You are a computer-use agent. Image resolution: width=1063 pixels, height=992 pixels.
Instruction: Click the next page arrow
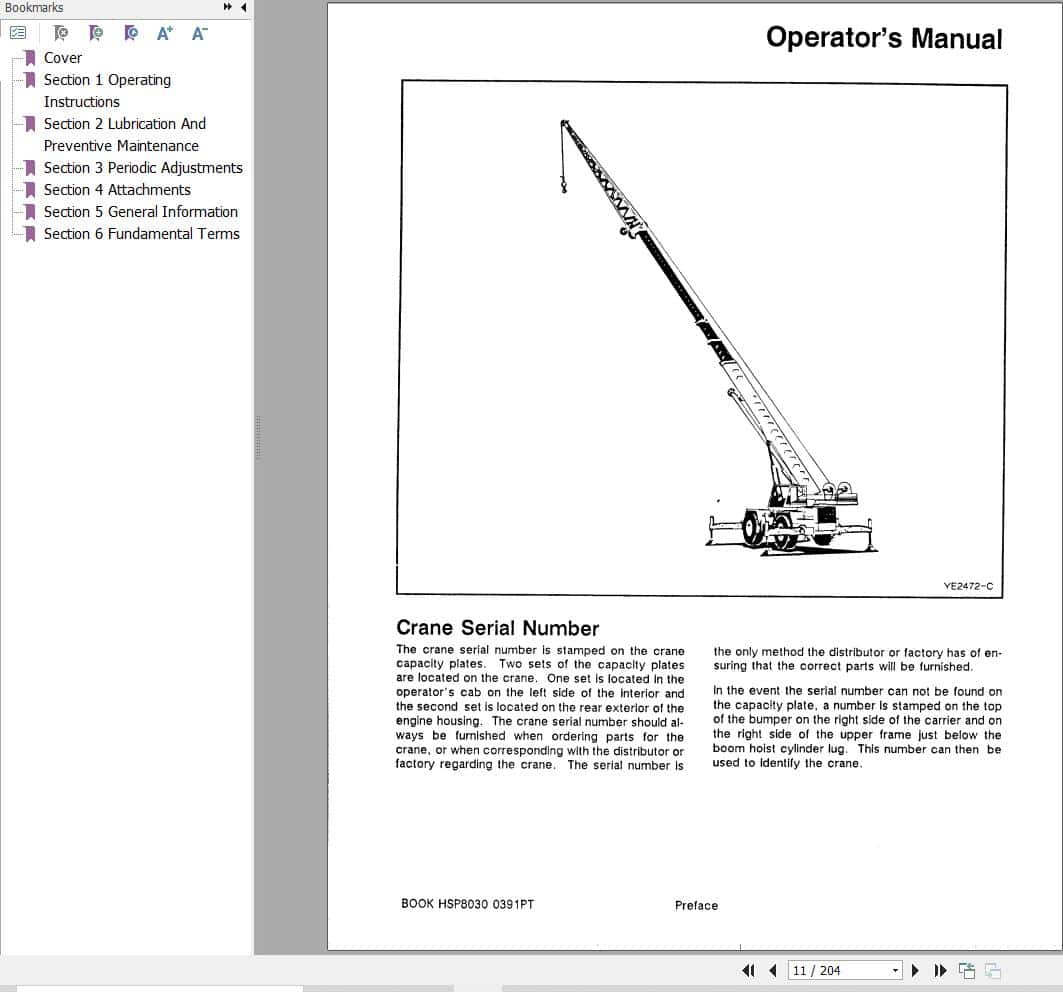pyautogui.click(x=915, y=970)
